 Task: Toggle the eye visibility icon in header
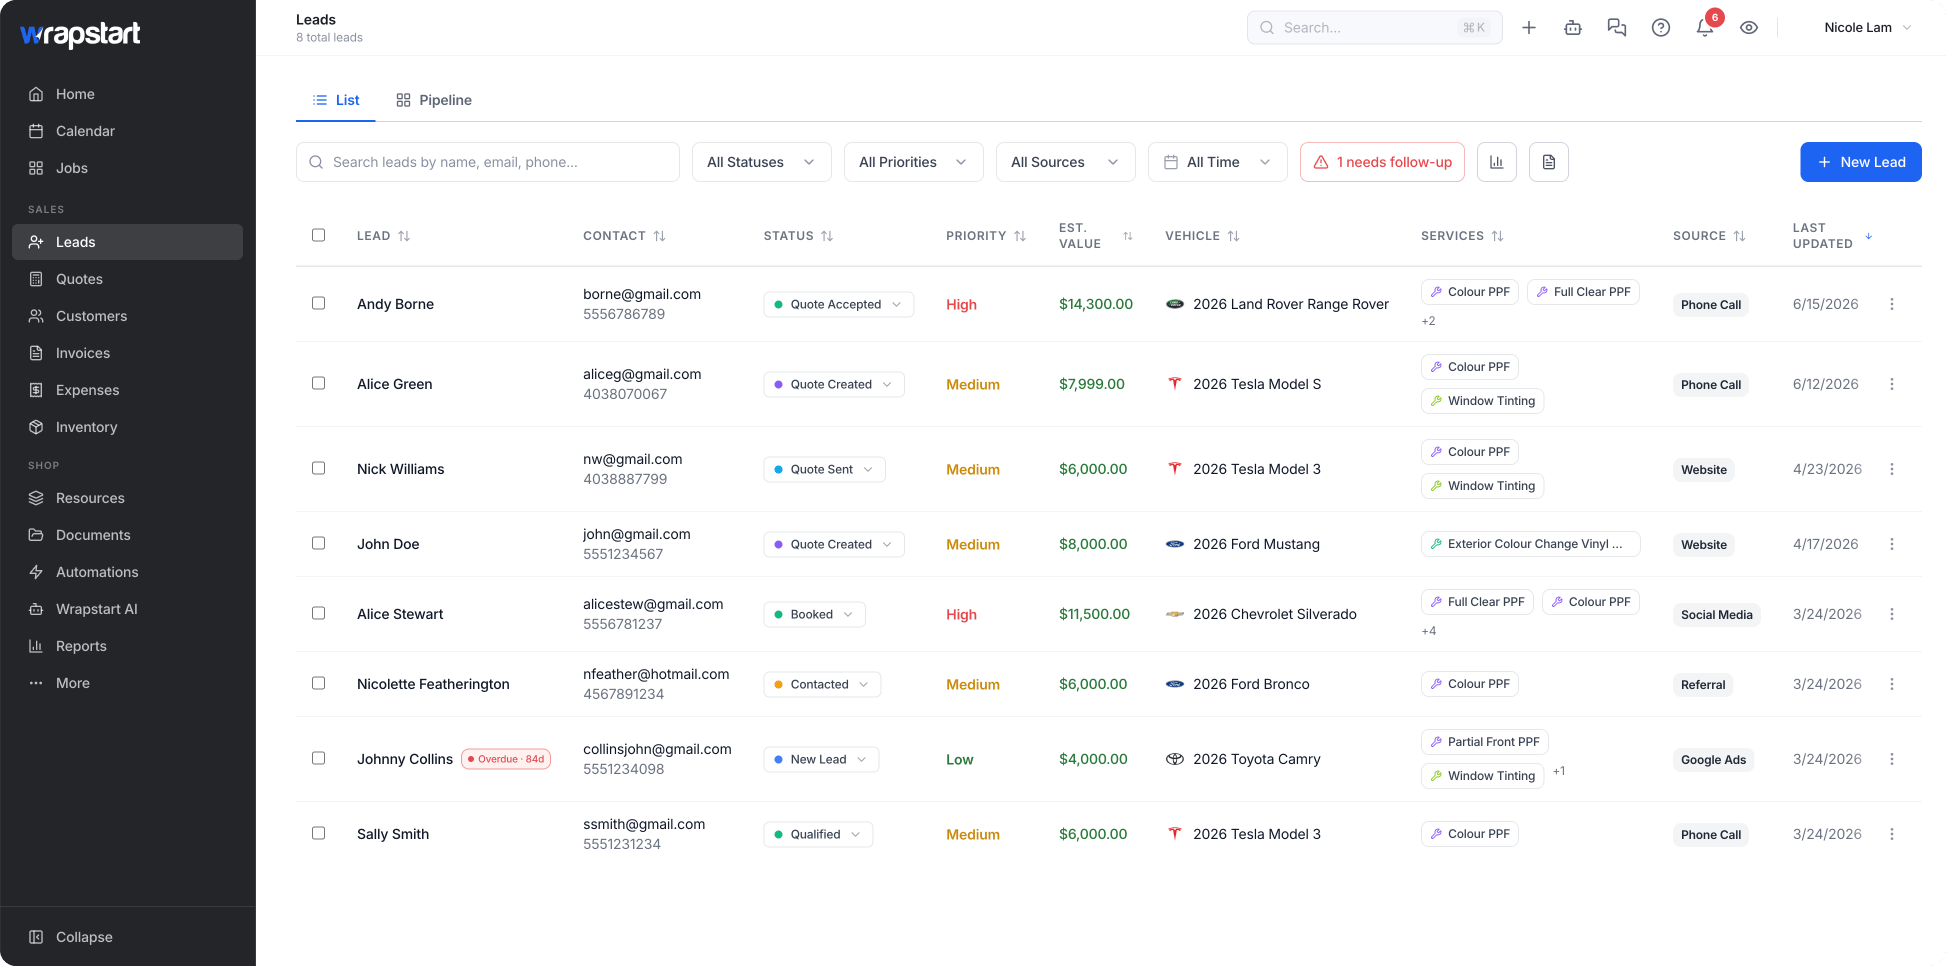tap(1749, 28)
